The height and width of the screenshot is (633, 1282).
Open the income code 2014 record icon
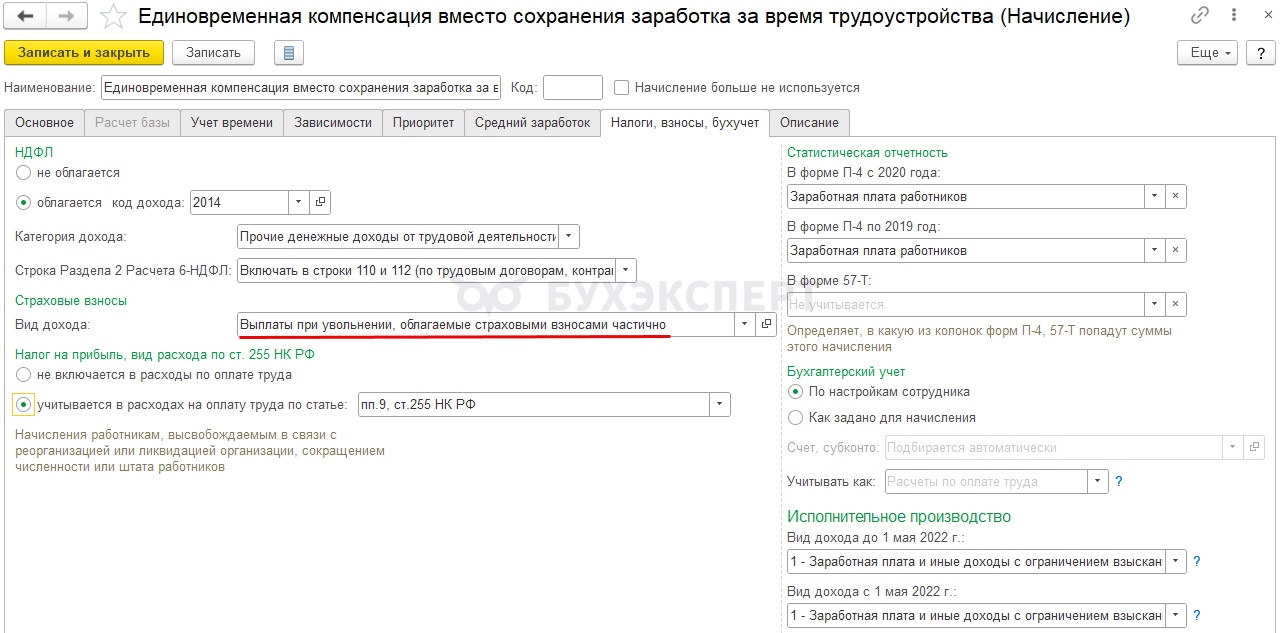point(320,202)
